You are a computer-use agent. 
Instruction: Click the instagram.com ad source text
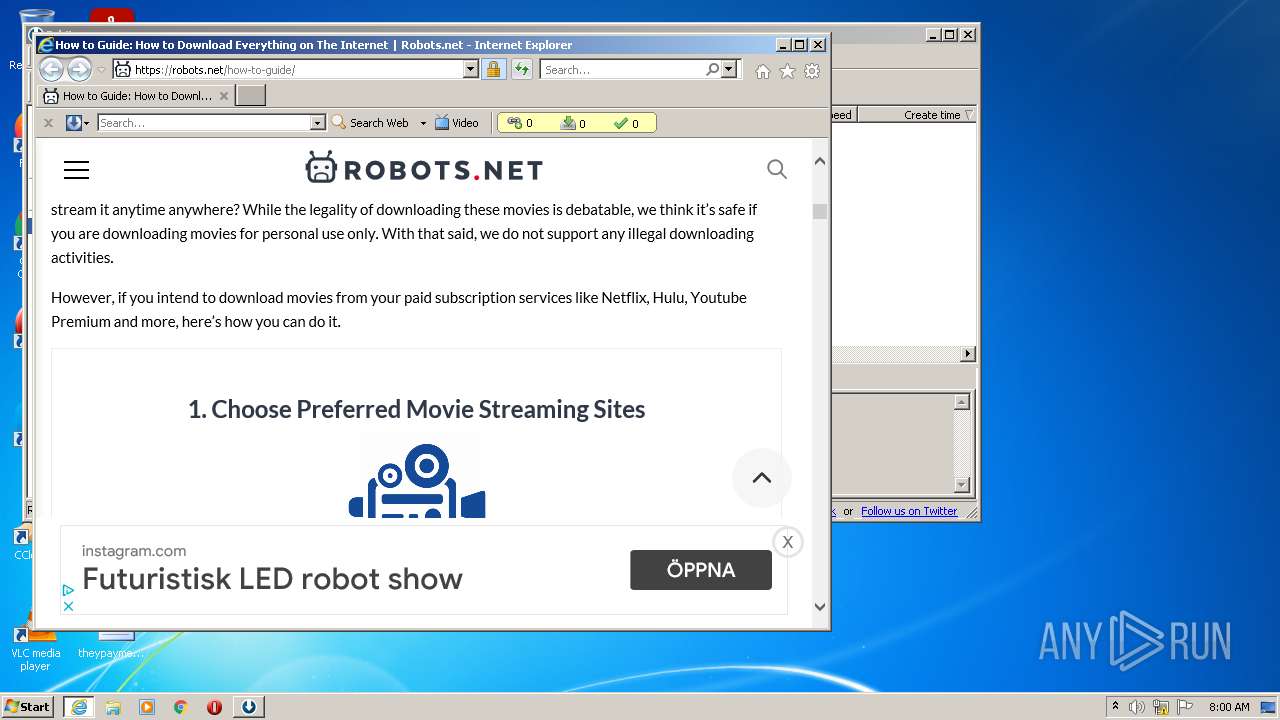coord(134,551)
